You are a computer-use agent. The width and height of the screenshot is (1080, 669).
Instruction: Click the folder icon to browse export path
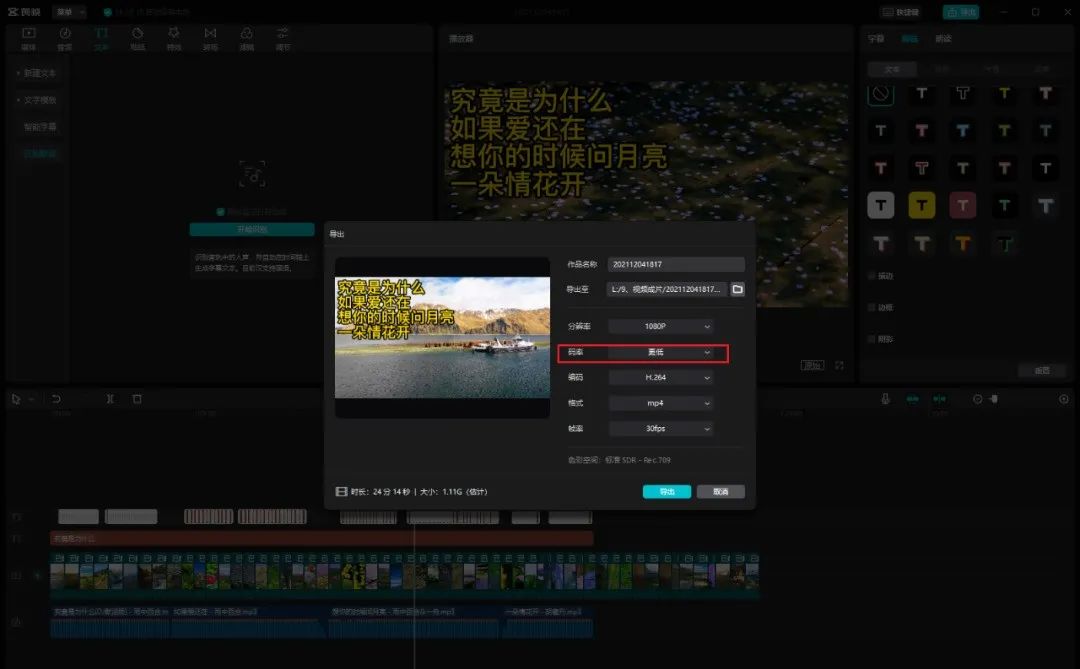coord(737,289)
